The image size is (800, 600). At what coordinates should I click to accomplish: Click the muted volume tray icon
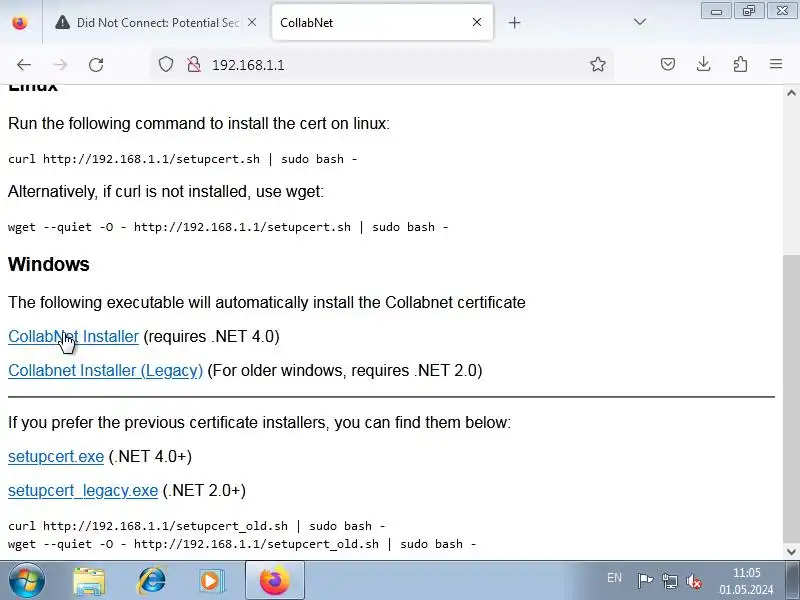pyautogui.click(x=694, y=581)
